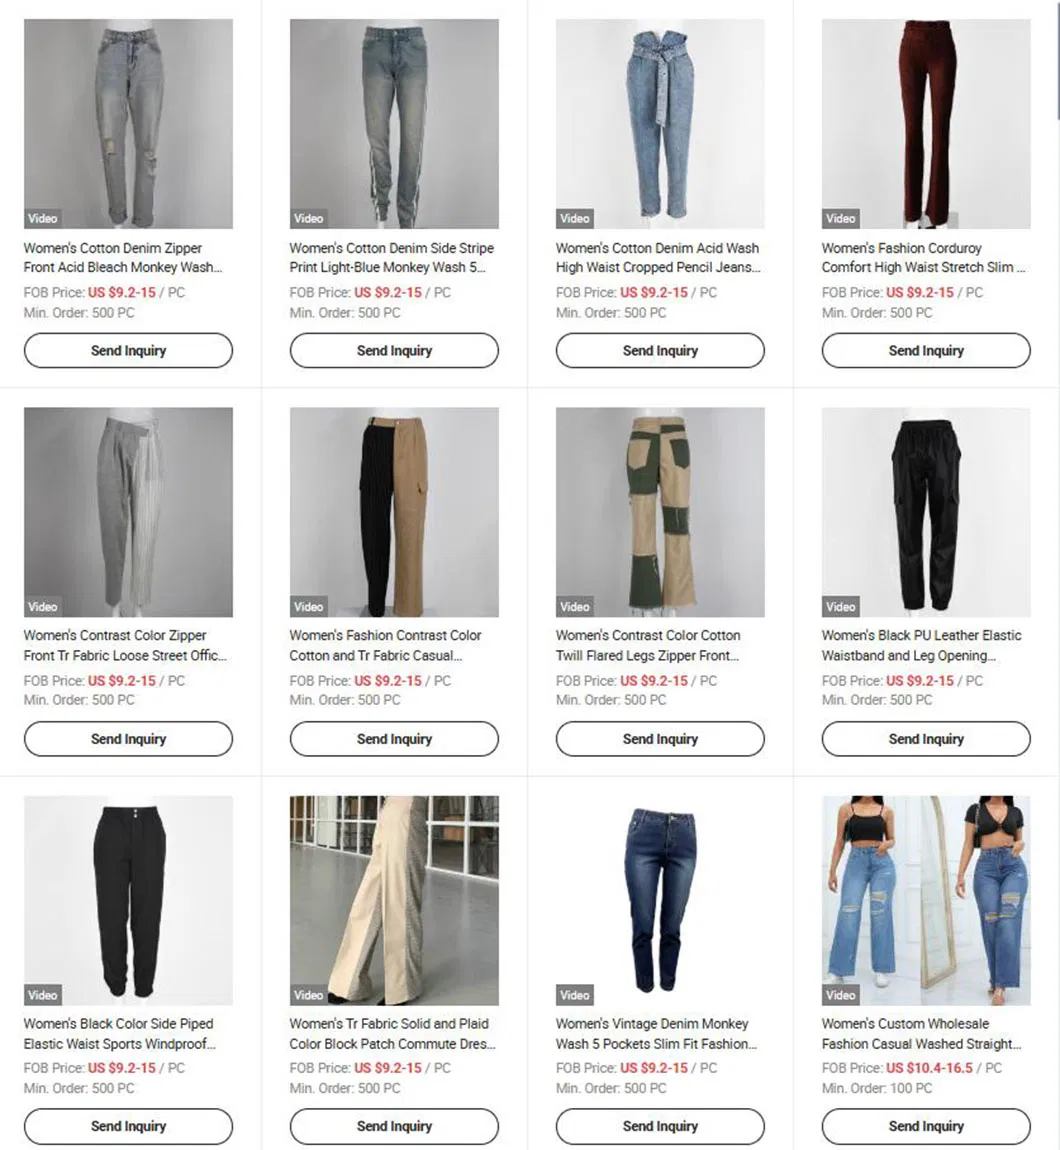Click Video badge on Black PU Leather pants
This screenshot has height=1150, width=1060.
[x=840, y=607]
